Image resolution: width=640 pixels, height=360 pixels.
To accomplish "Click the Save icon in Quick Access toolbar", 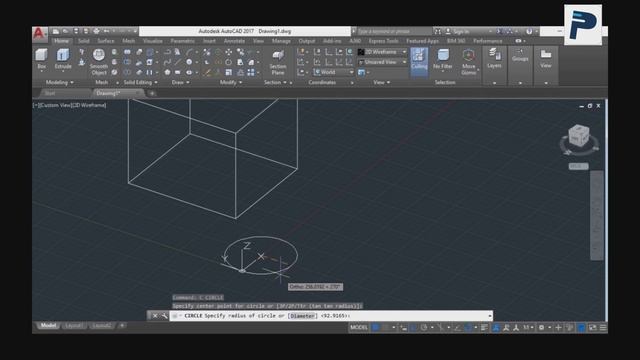I will (76, 31).
